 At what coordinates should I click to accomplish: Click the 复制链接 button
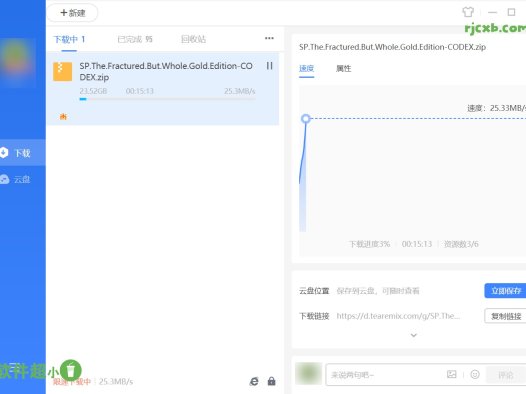[x=506, y=316]
